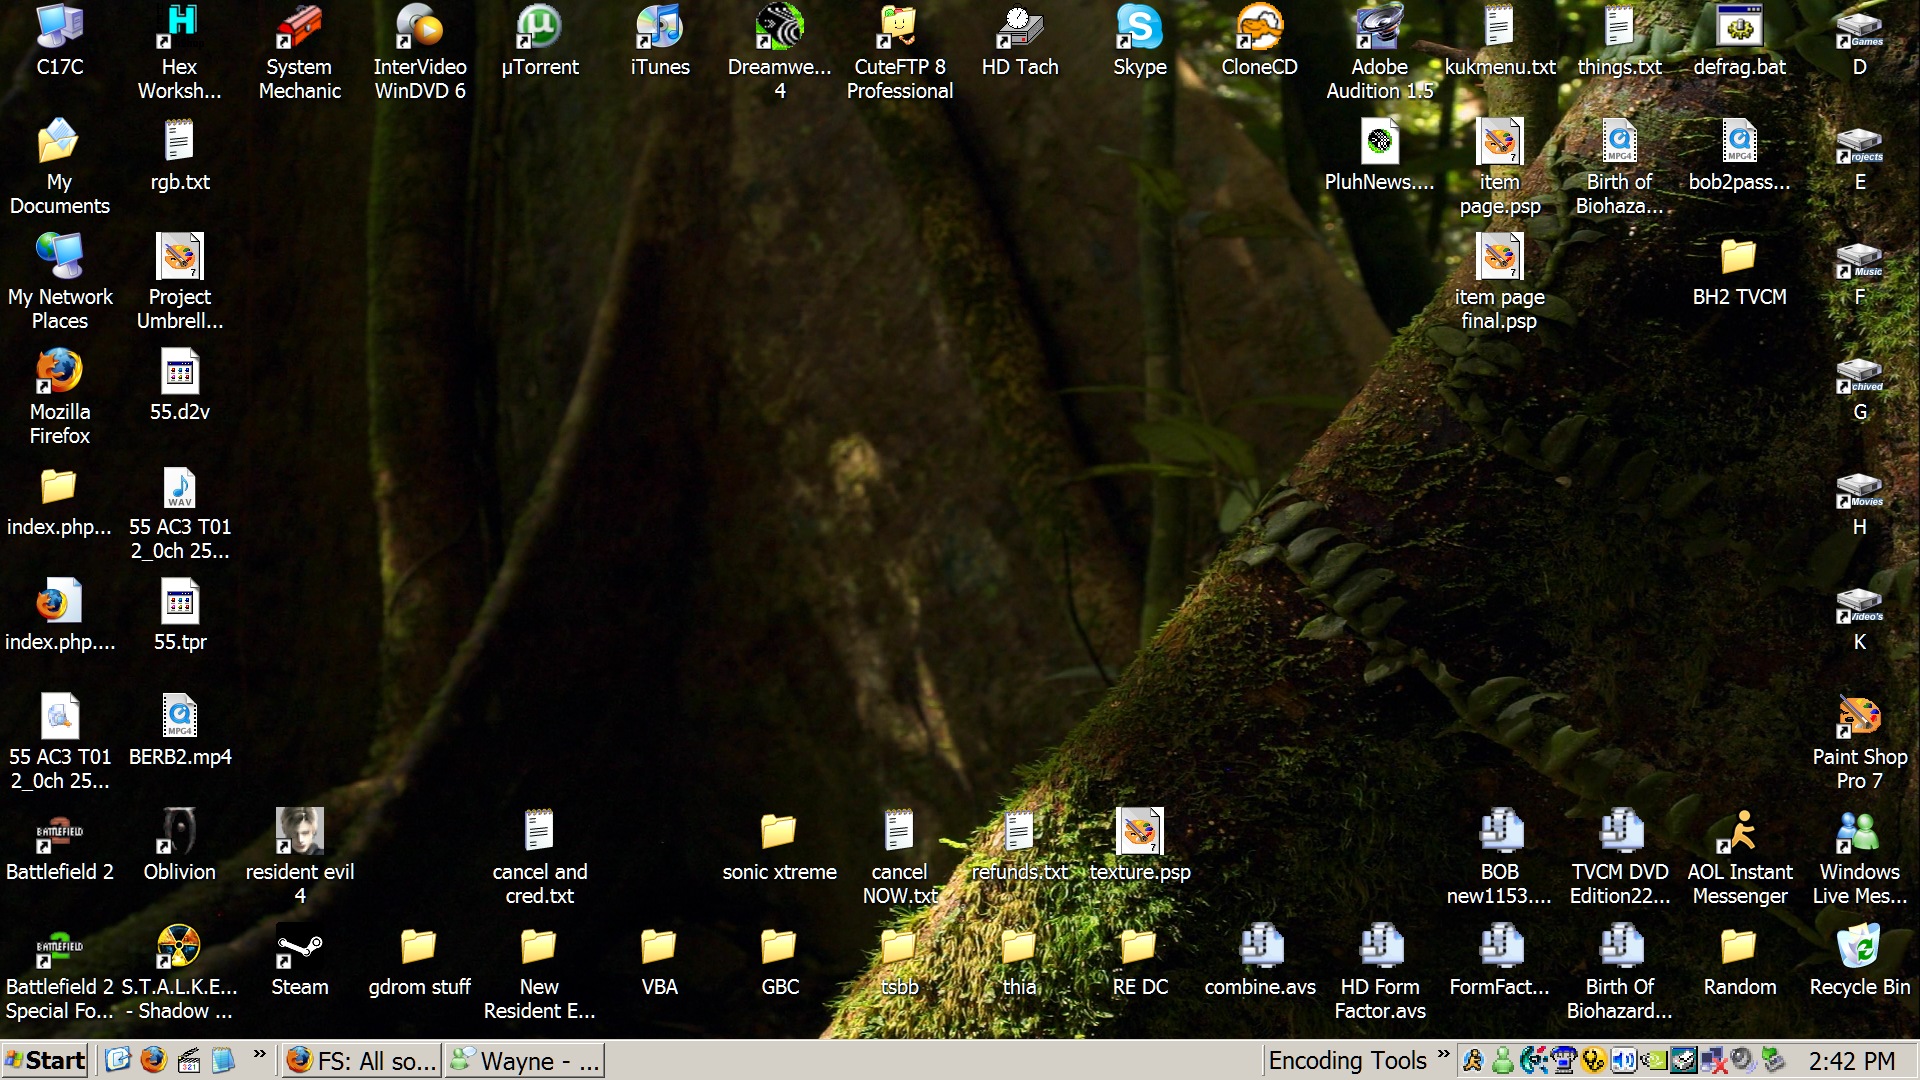
Task: Select the Oblivion game shortcut
Action: click(x=179, y=833)
